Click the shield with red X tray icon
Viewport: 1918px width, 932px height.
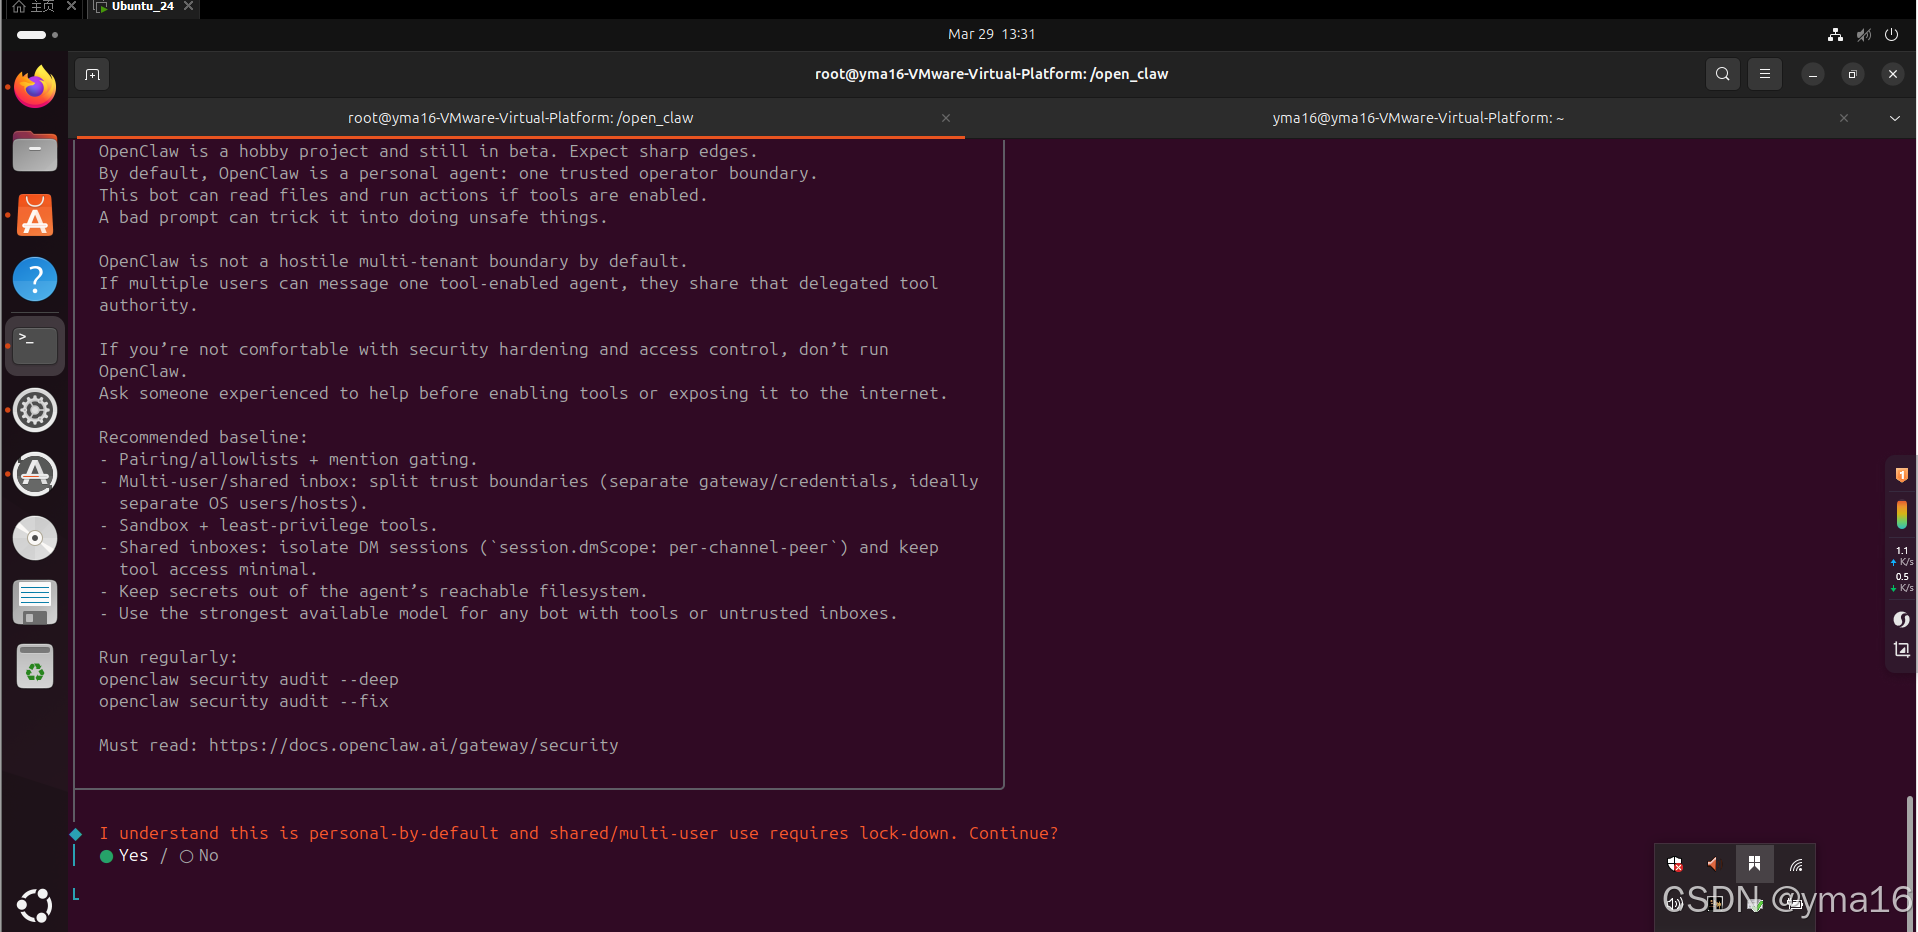pyautogui.click(x=1675, y=864)
